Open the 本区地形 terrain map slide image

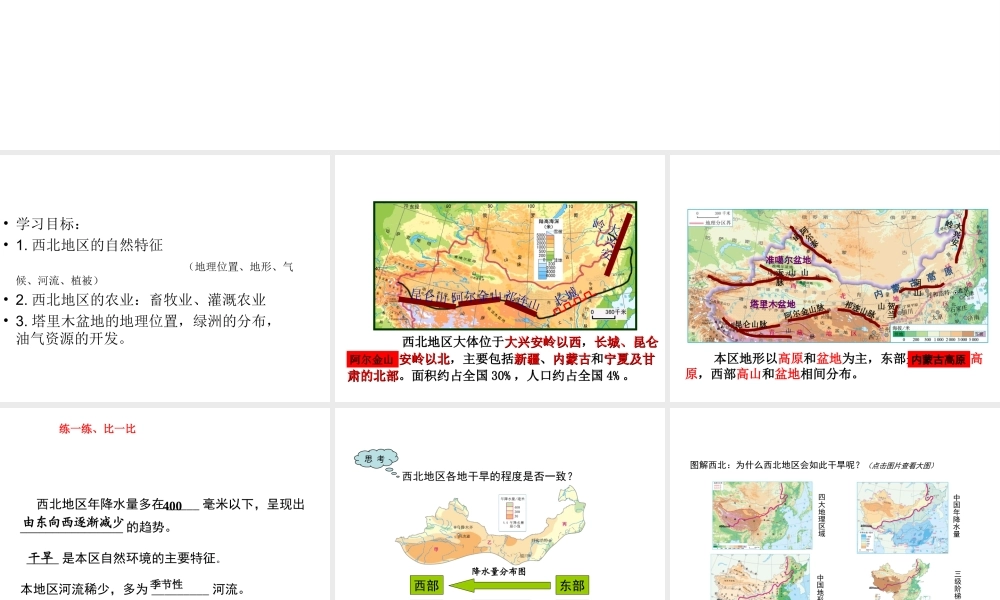[837, 276]
